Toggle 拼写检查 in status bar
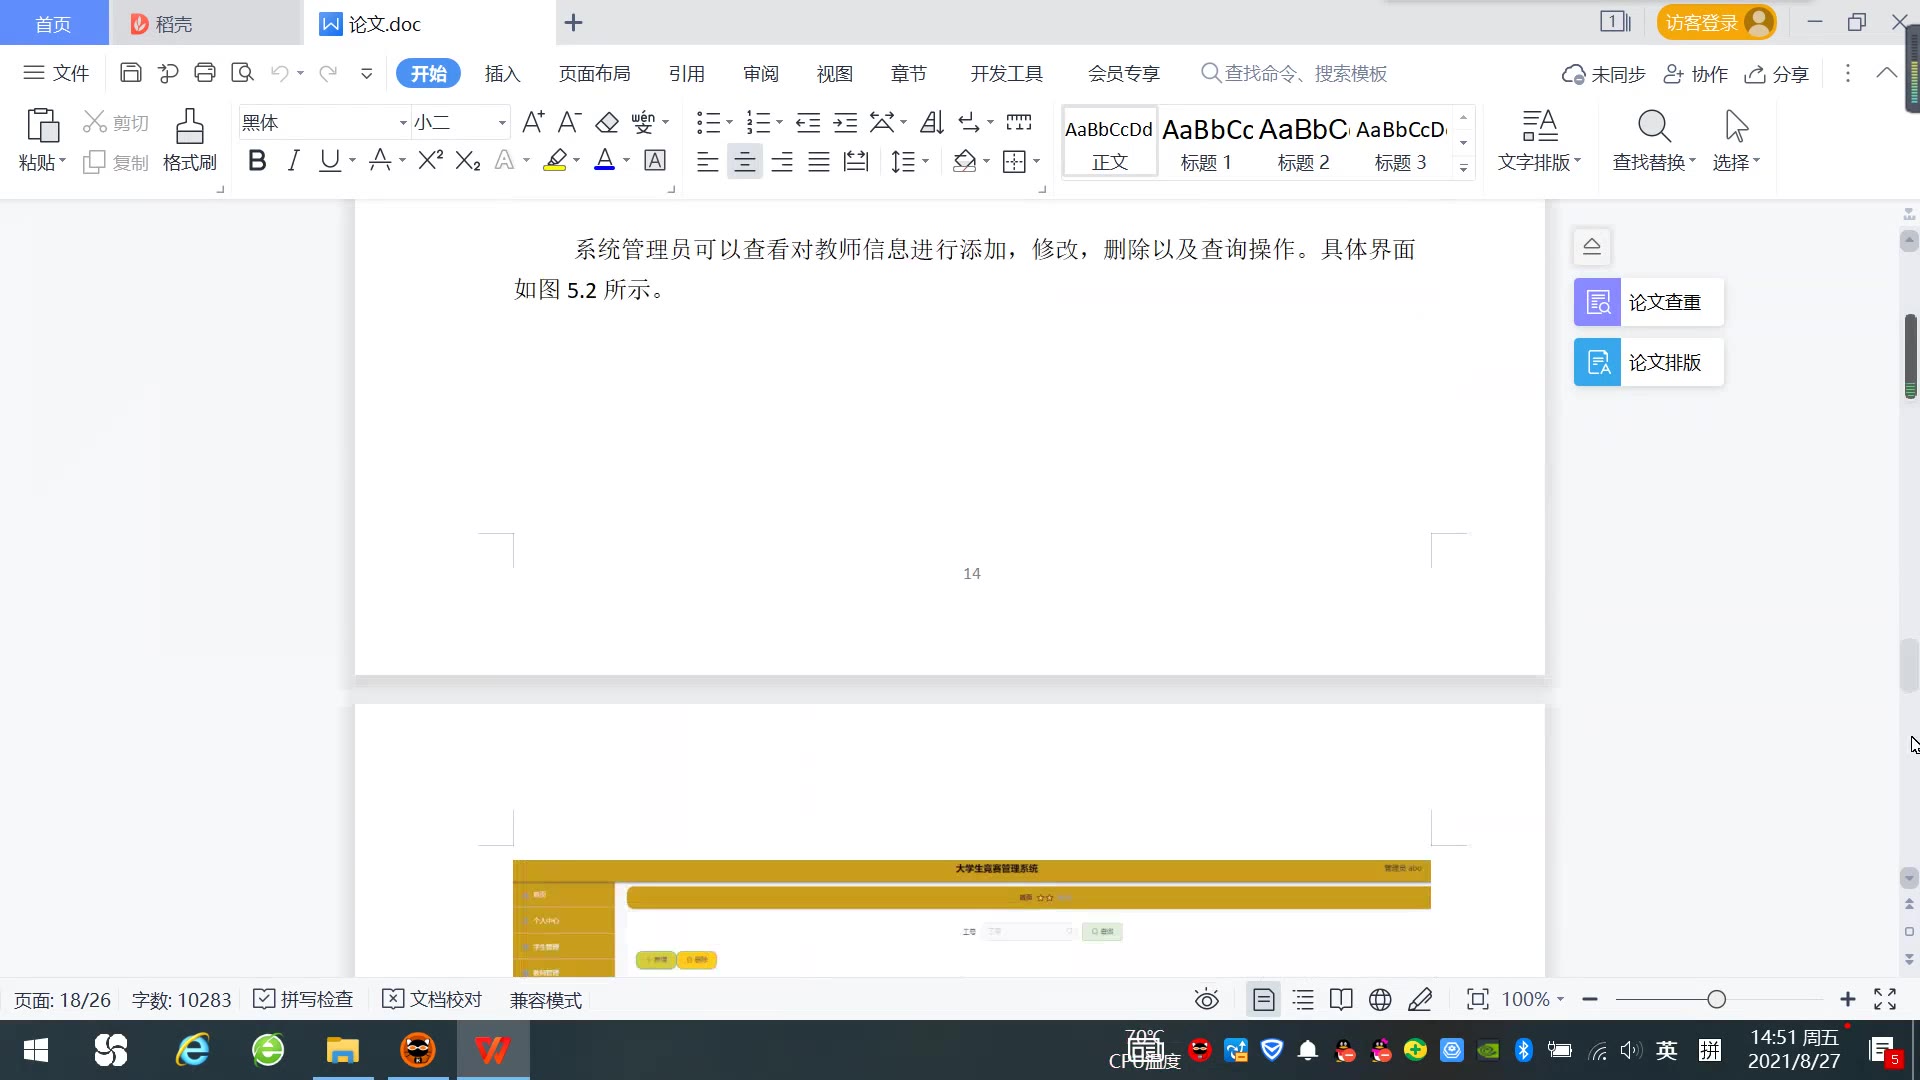 [x=303, y=1000]
